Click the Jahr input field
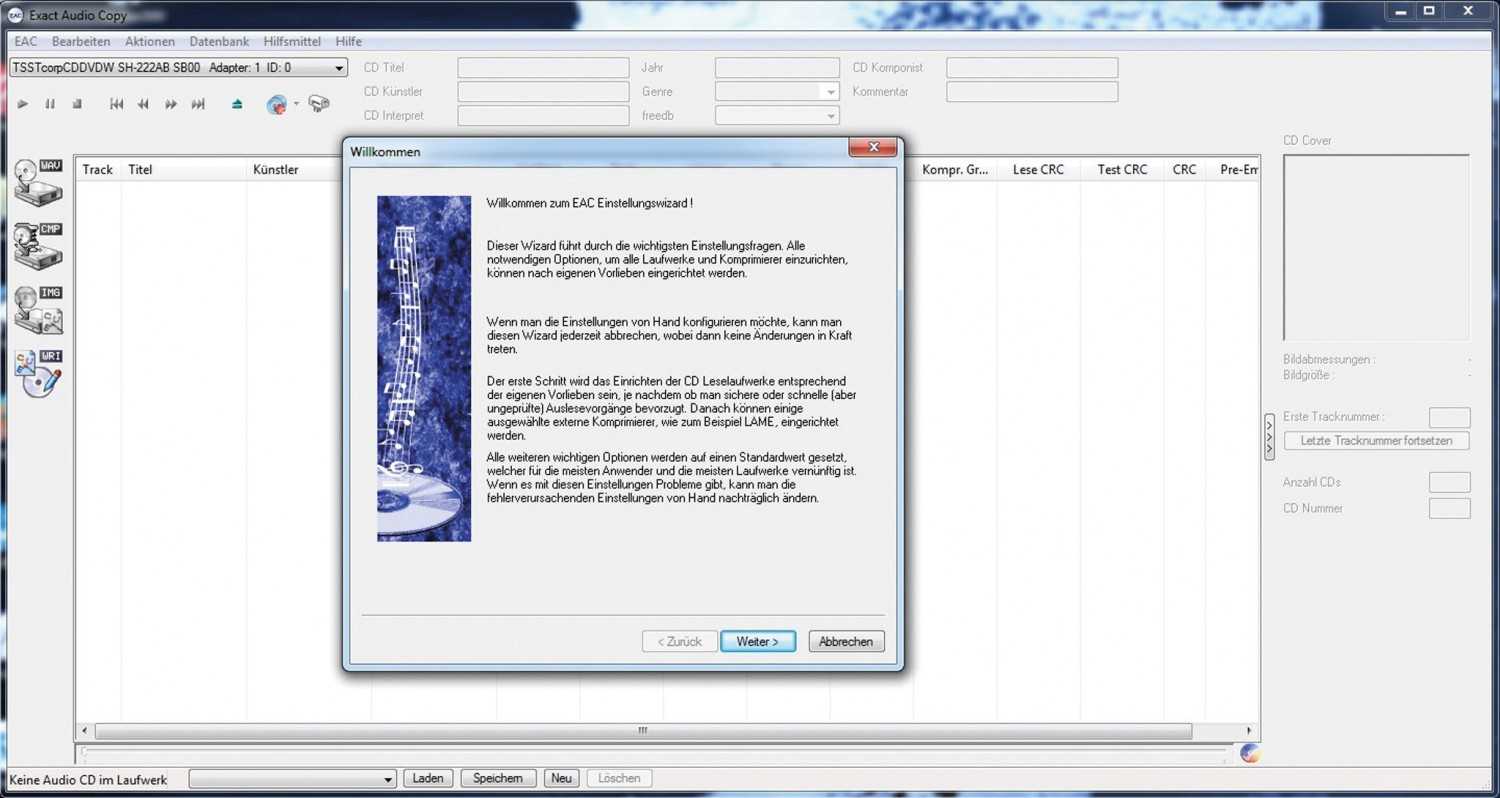 pyautogui.click(x=777, y=68)
